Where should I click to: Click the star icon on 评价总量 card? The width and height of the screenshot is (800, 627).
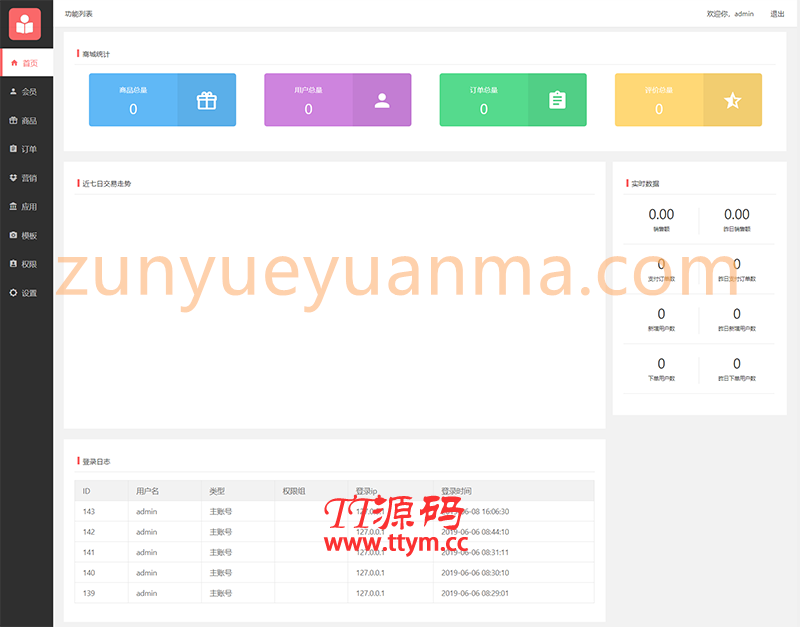click(733, 101)
